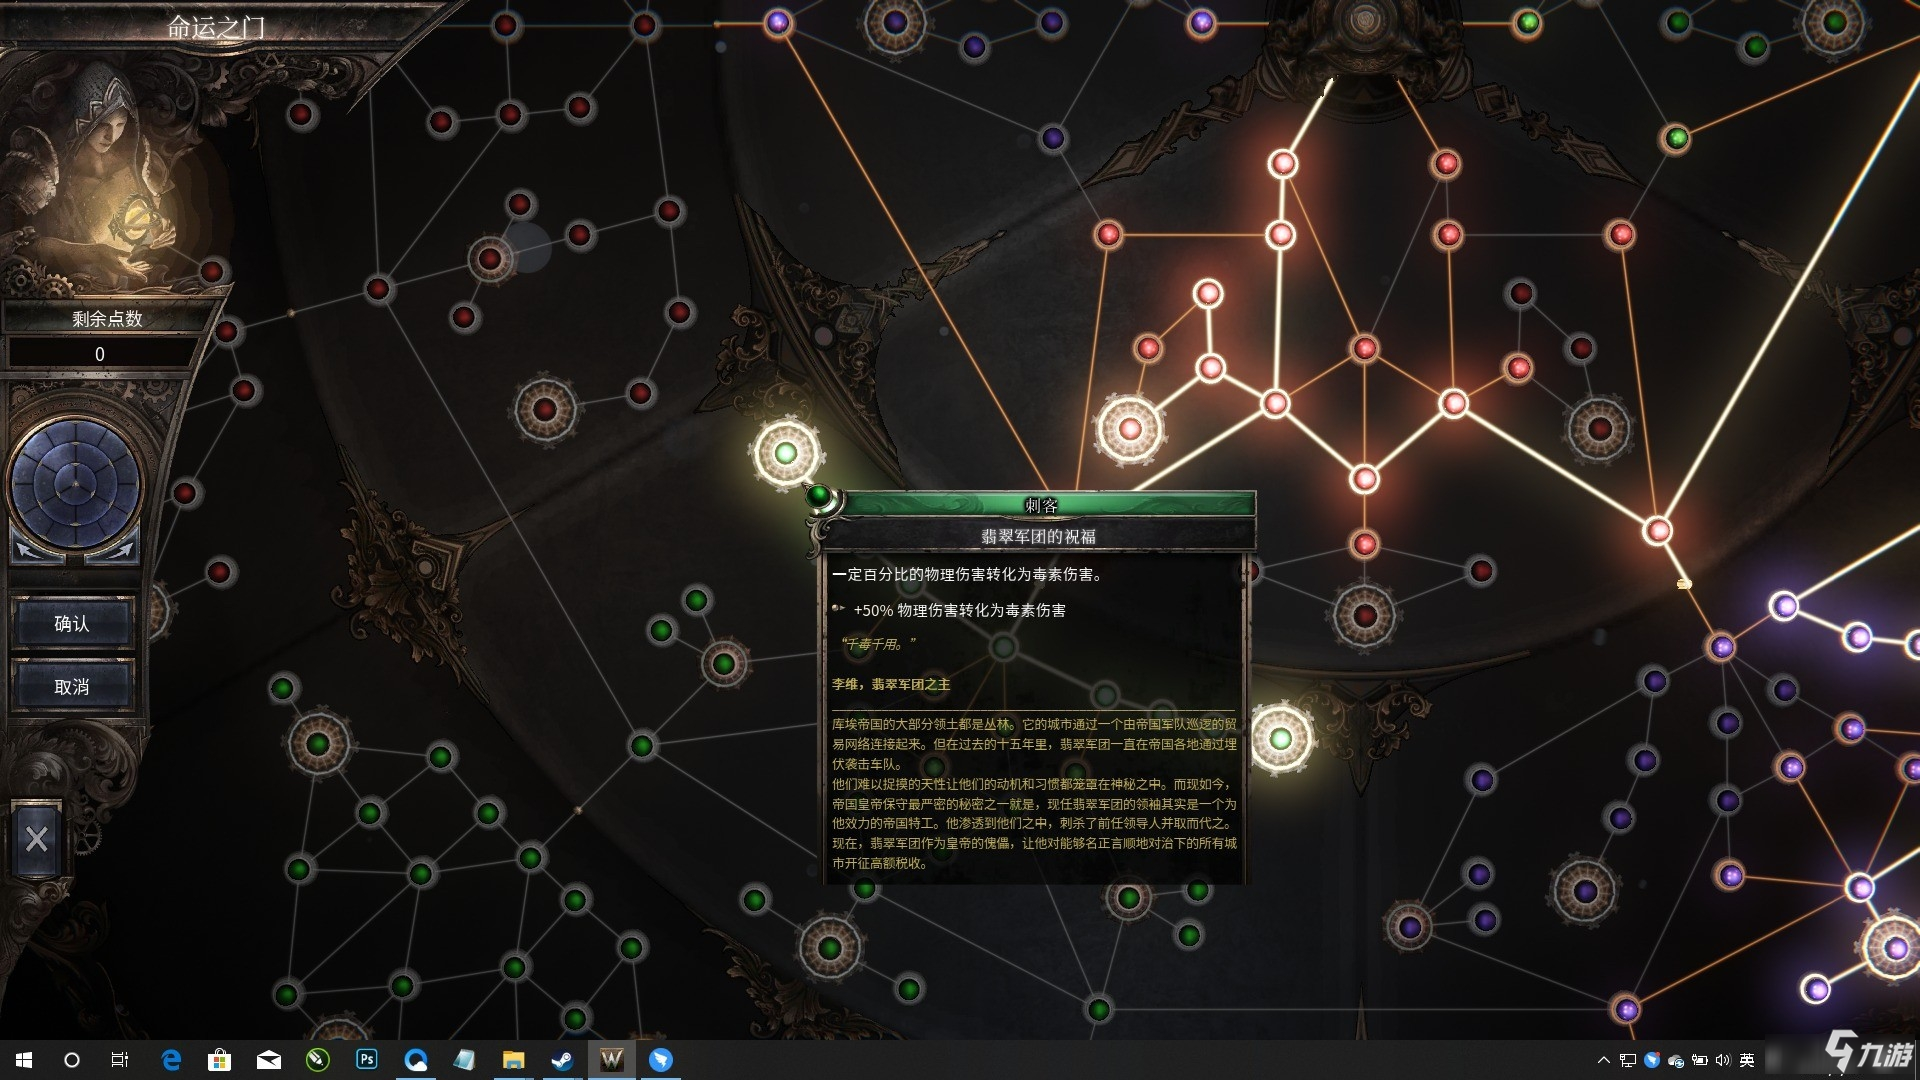Select the large glowing purple node at the screen edge

(x=1895, y=948)
